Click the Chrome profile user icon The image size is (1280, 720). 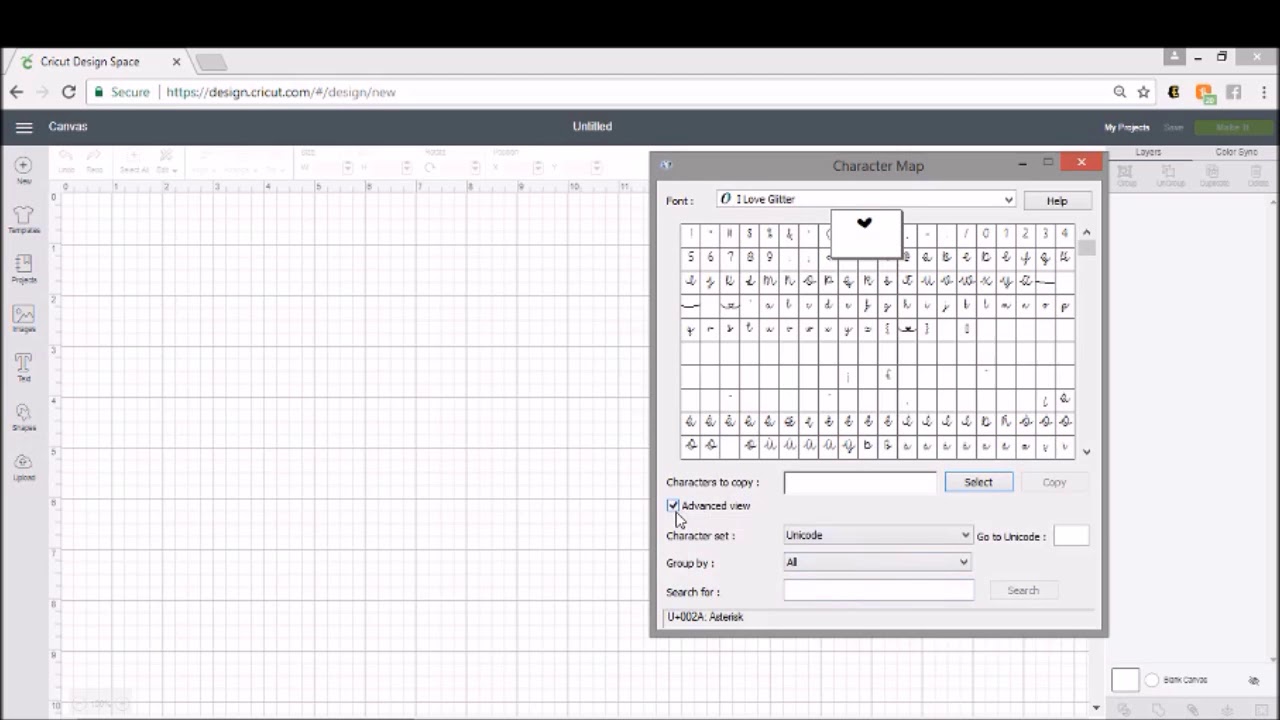pyautogui.click(x=1175, y=57)
